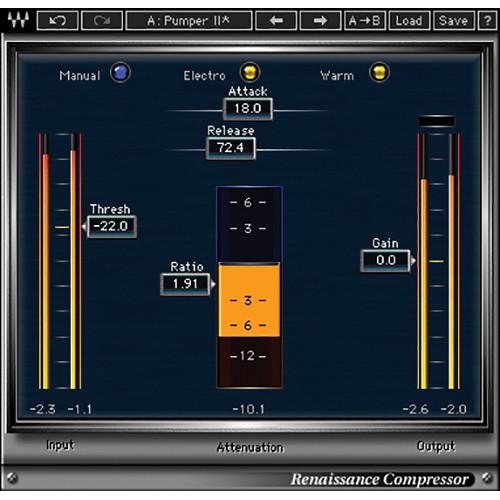This screenshot has height=500, width=500.
Task: Open the Save preset menu
Action: [453, 21]
